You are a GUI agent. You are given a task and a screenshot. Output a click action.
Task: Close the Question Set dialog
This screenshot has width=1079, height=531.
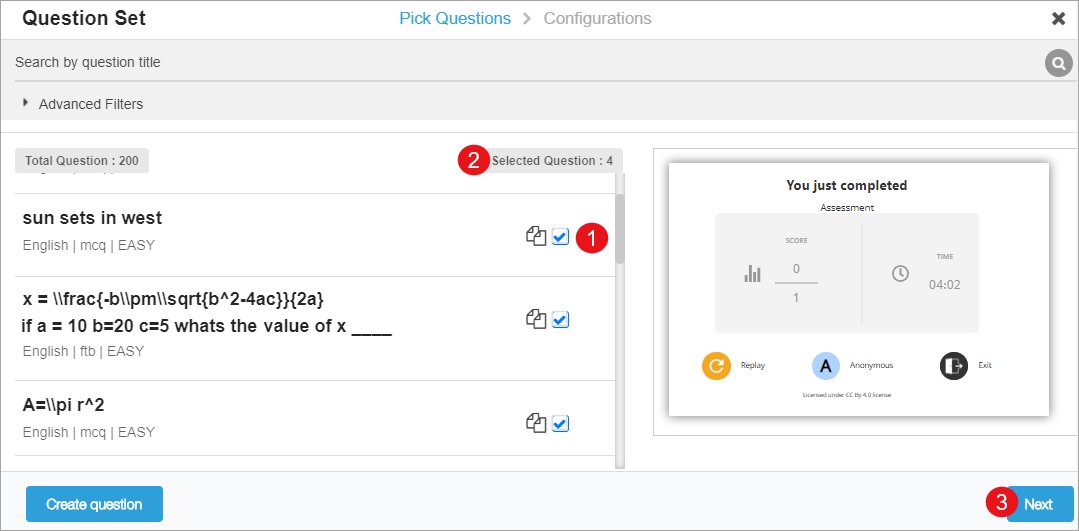[1058, 18]
